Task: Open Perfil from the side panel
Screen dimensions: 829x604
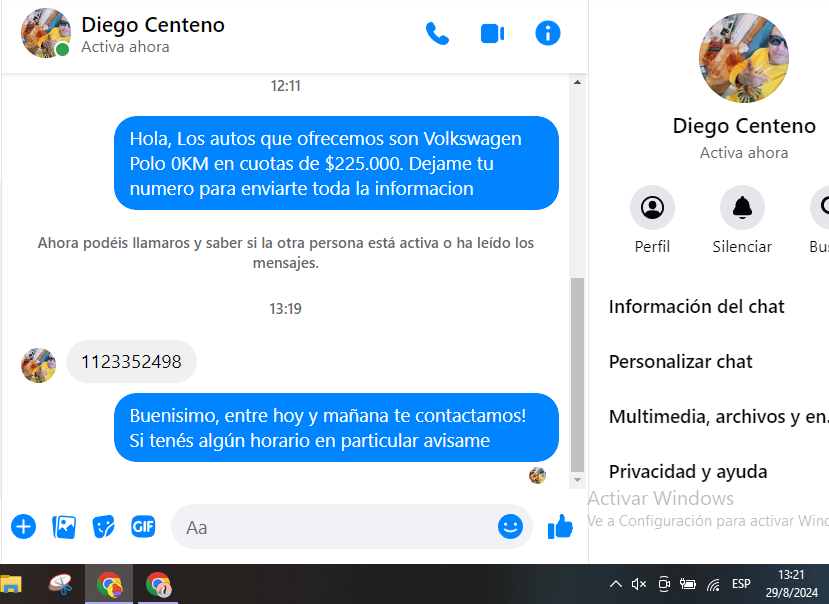Action: 652,220
